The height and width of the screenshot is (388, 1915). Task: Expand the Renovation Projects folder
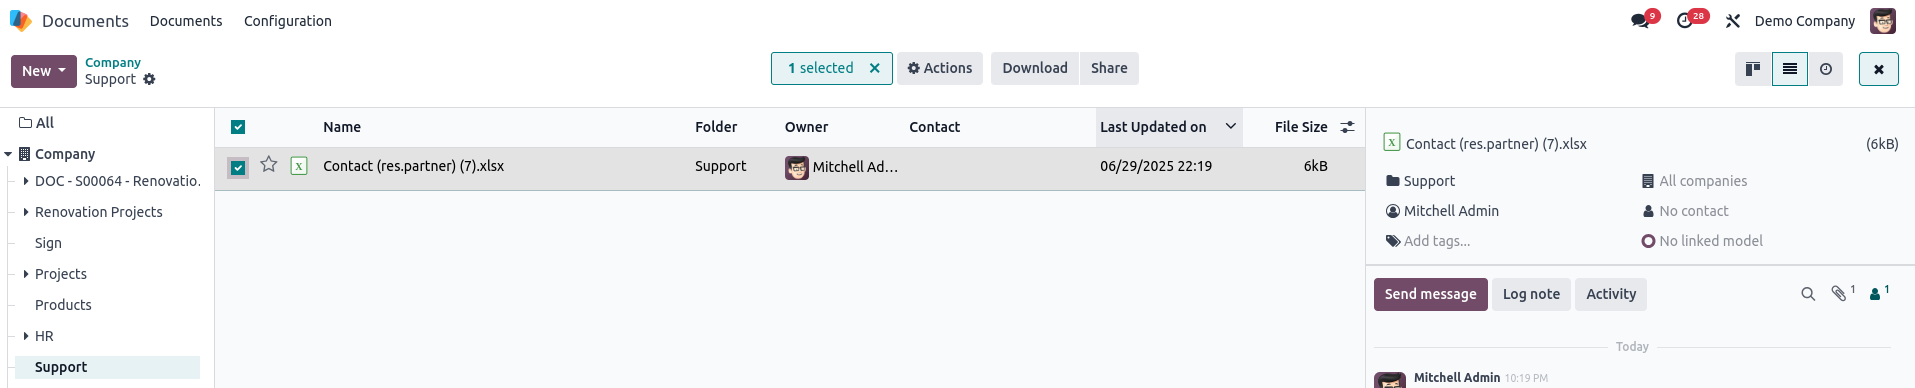click(x=26, y=212)
